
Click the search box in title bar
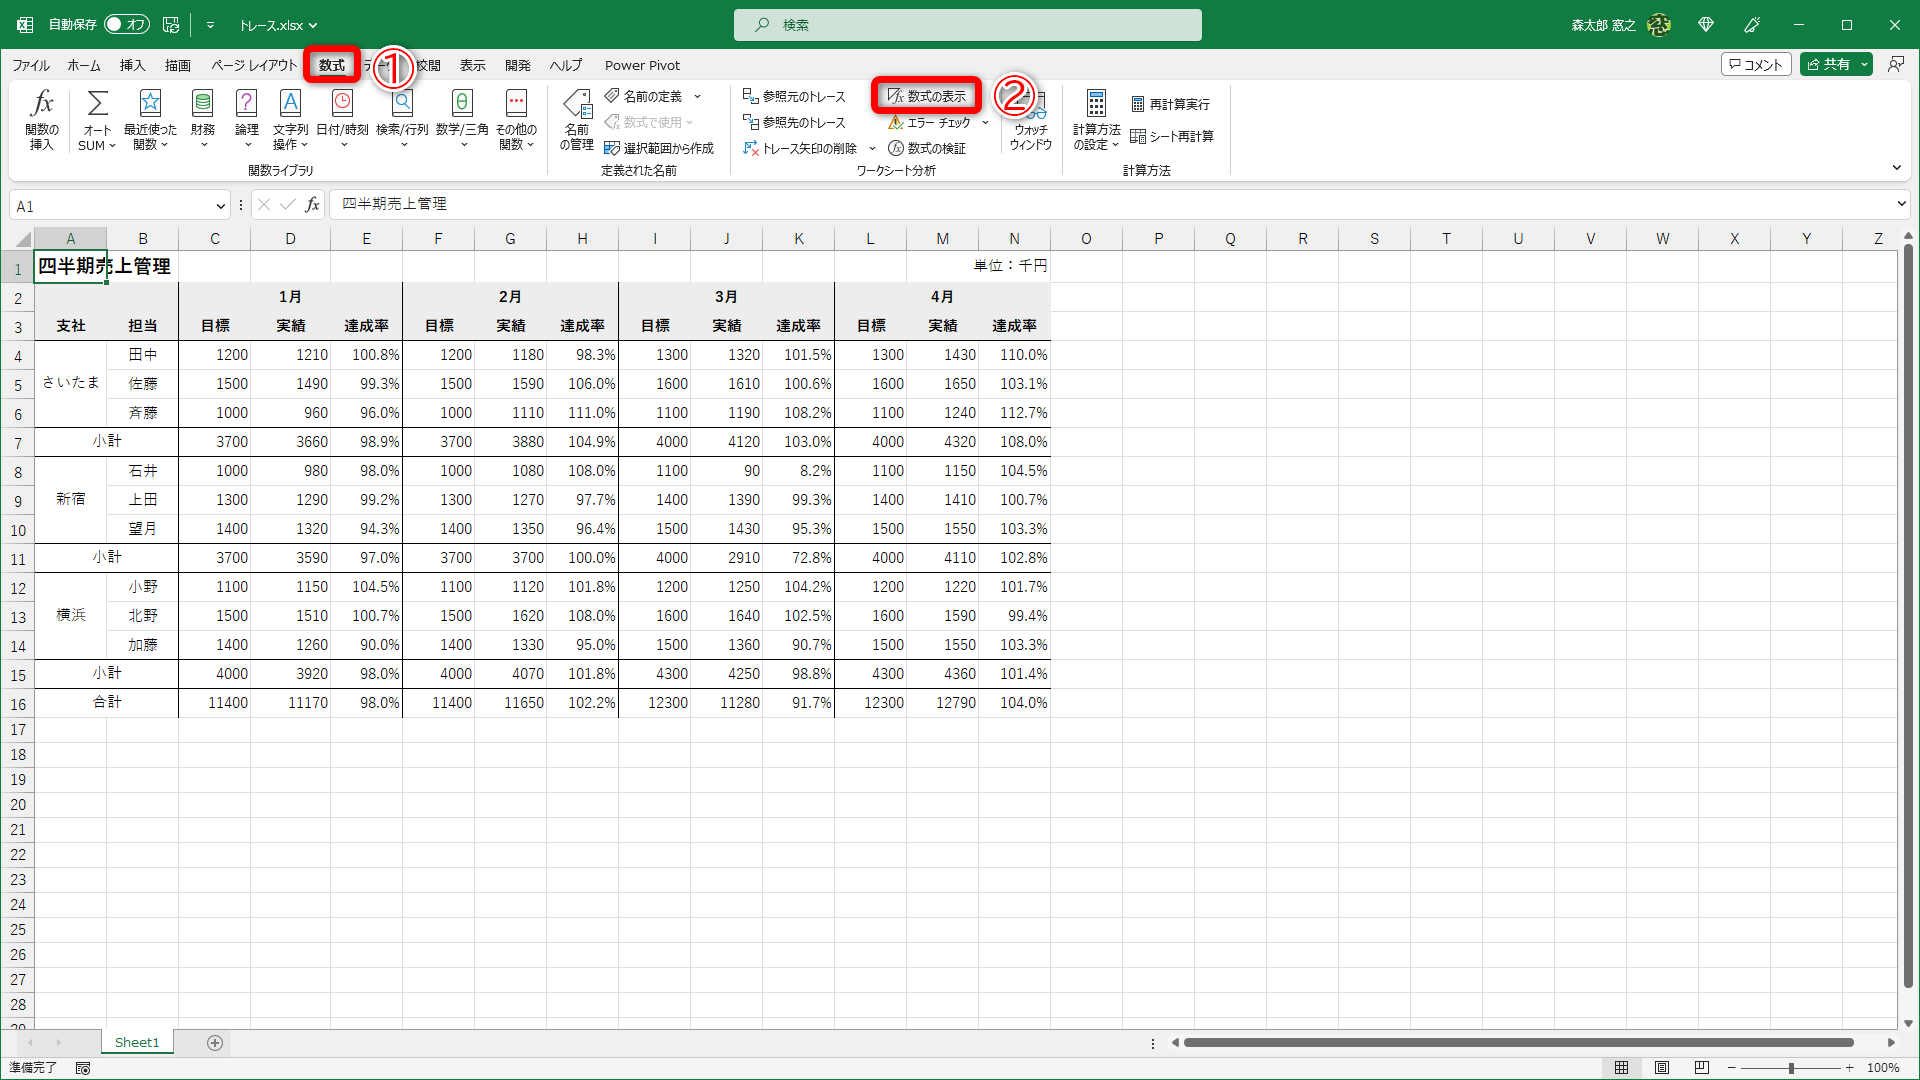pyautogui.click(x=967, y=25)
